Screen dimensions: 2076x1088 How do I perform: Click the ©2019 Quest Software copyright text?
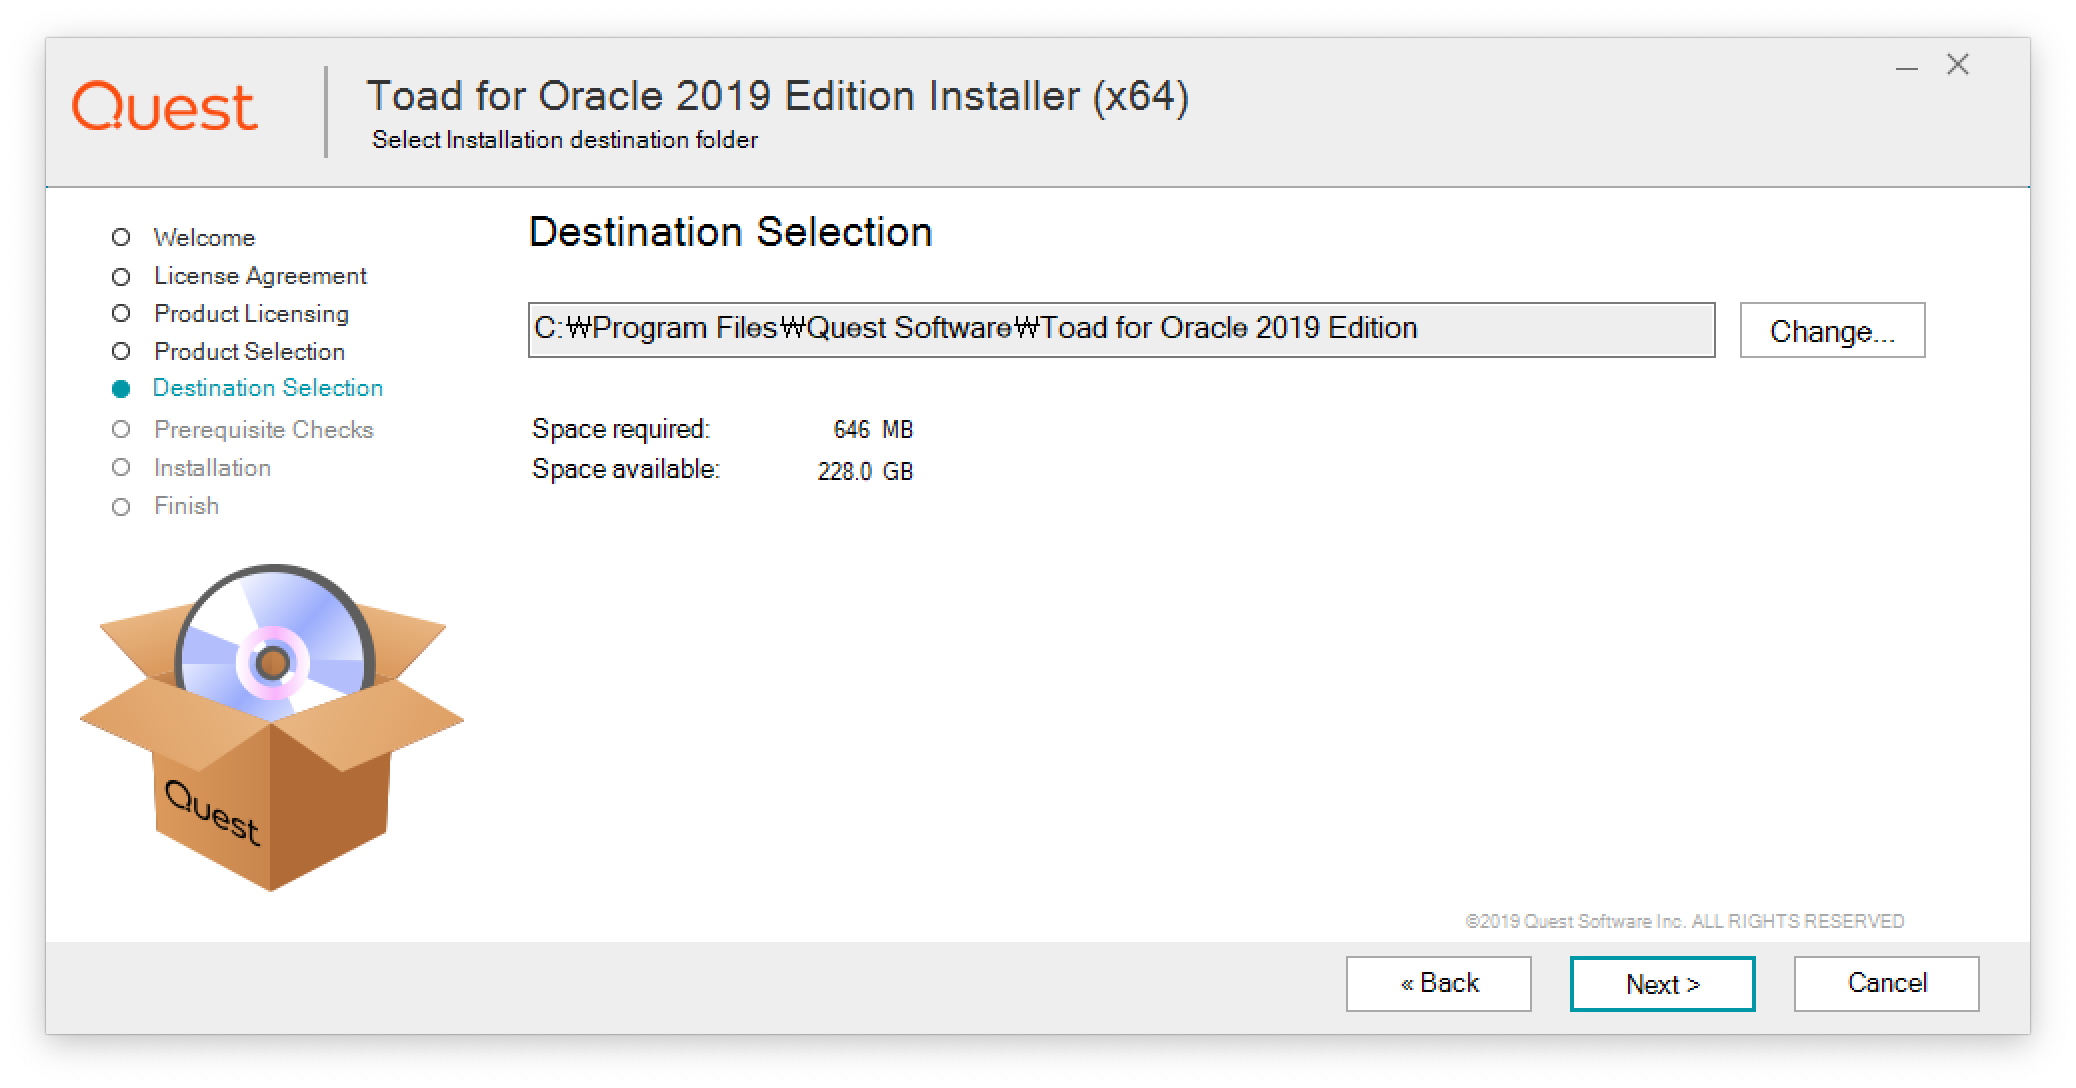pyautogui.click(x=1685, y=921)
